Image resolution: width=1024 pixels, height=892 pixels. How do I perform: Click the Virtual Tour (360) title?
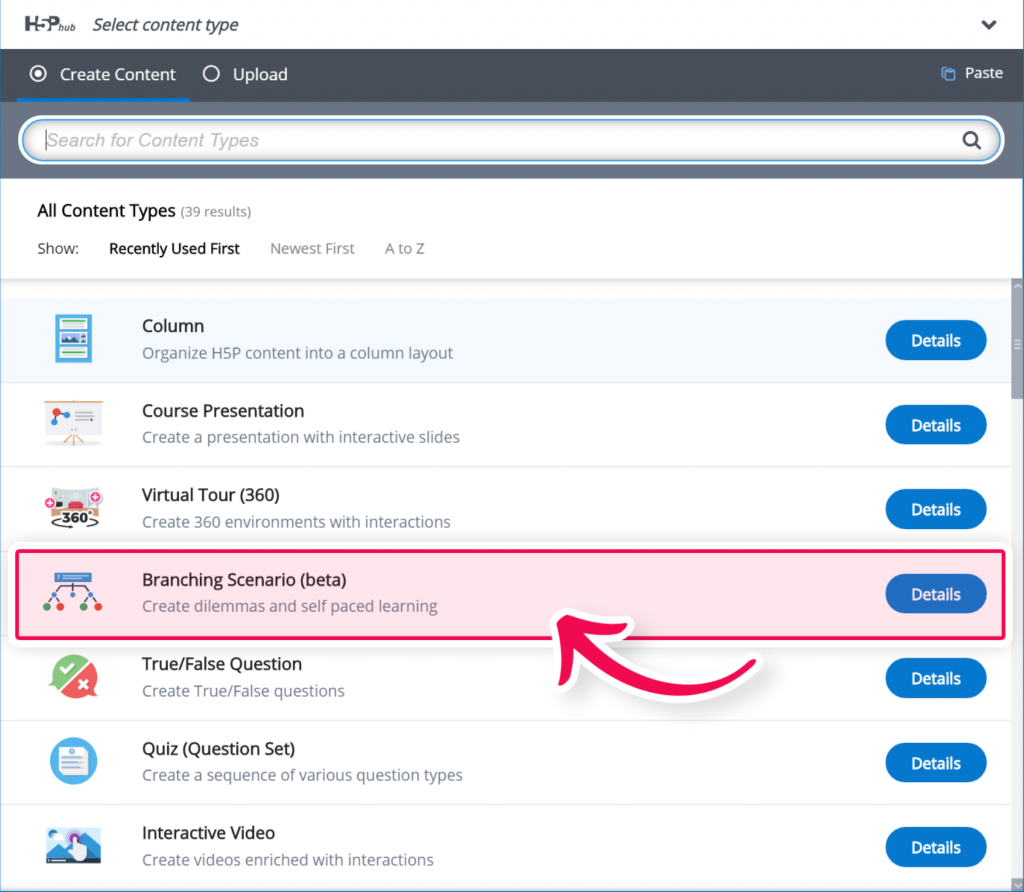coord(210,495)
